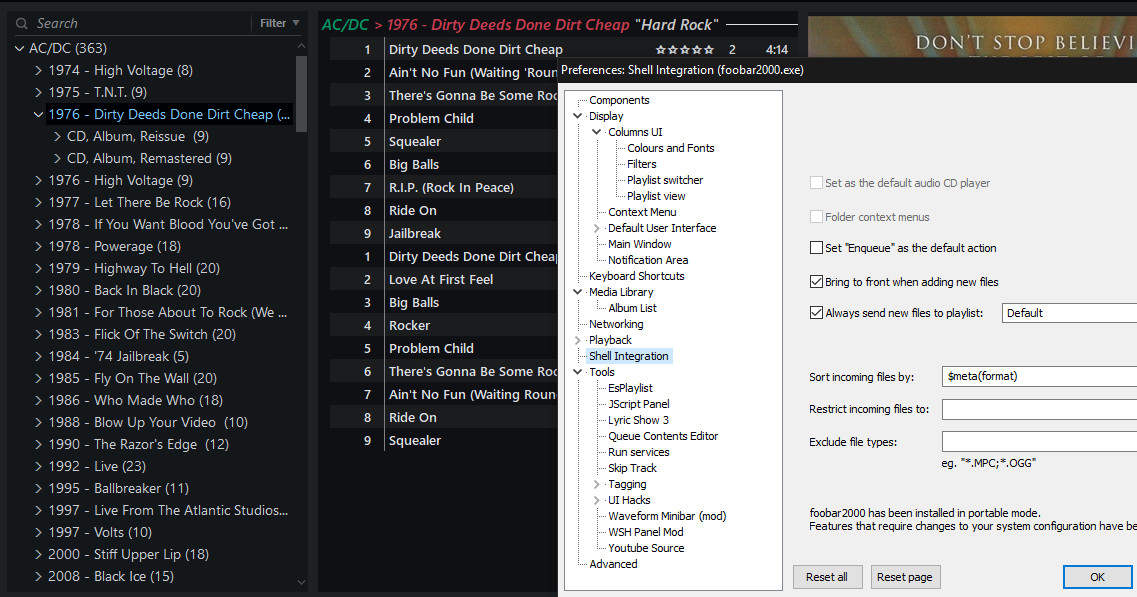Click the Sort incoming files by field
This screenshot has height=597, width=1137.
(x=1039, y=376)
